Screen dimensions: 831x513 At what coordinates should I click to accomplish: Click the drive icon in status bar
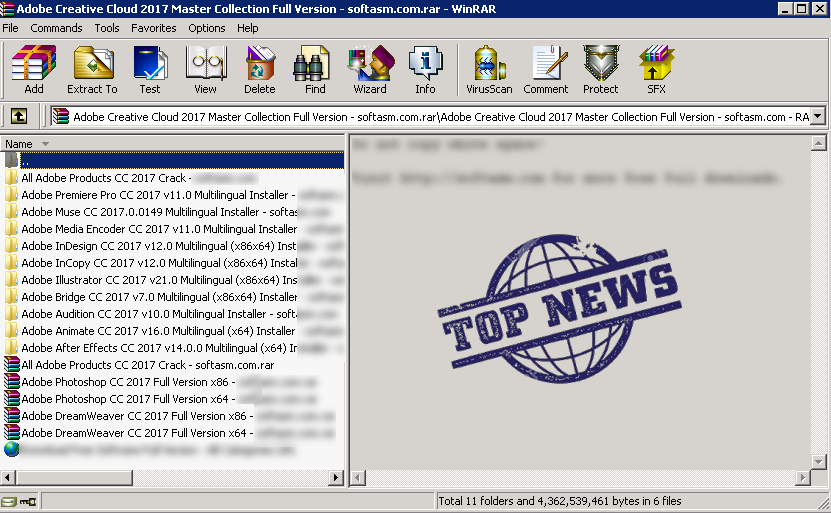click(x=9, y=501)
